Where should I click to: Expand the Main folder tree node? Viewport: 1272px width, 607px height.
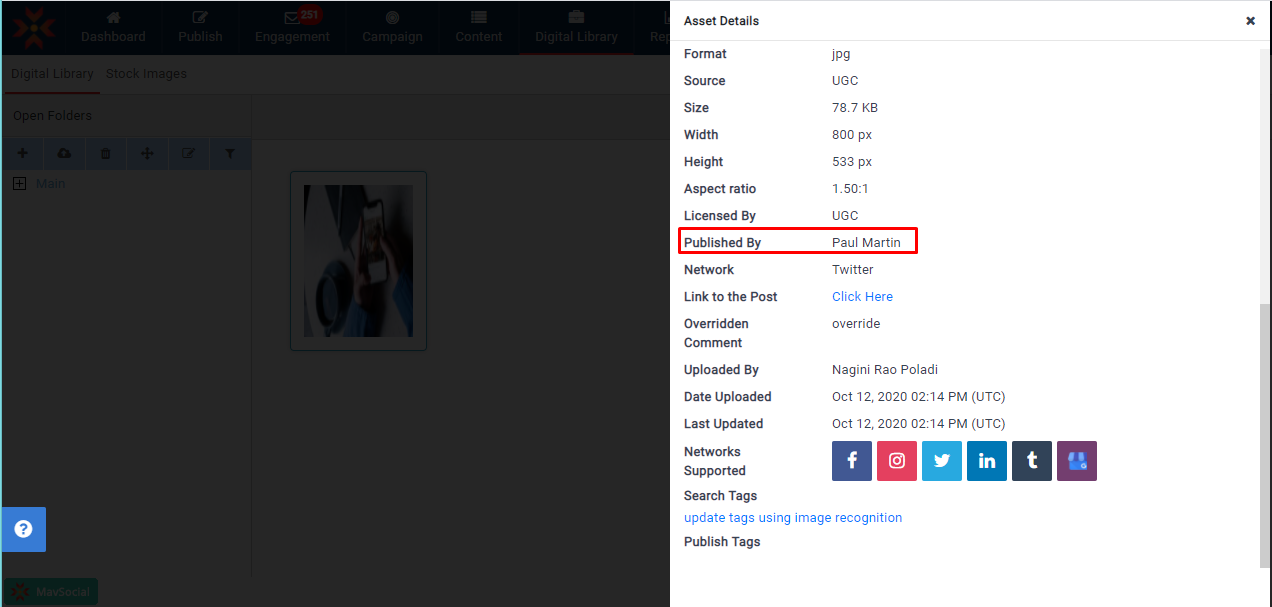[19, 184]
